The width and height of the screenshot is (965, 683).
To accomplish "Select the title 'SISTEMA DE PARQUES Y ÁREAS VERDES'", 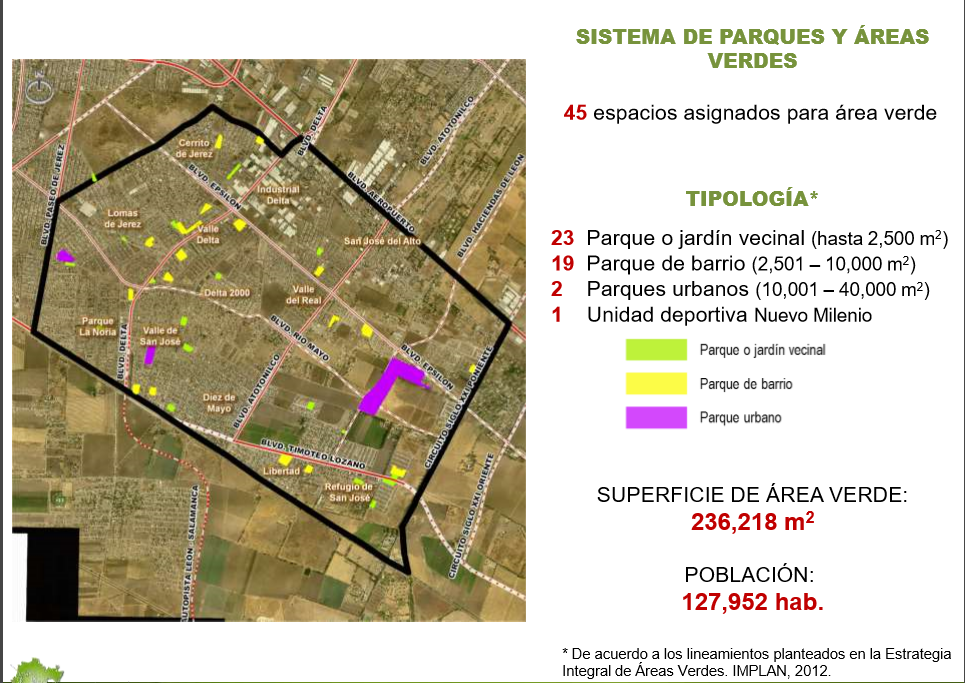I will [x=752, y=49].
